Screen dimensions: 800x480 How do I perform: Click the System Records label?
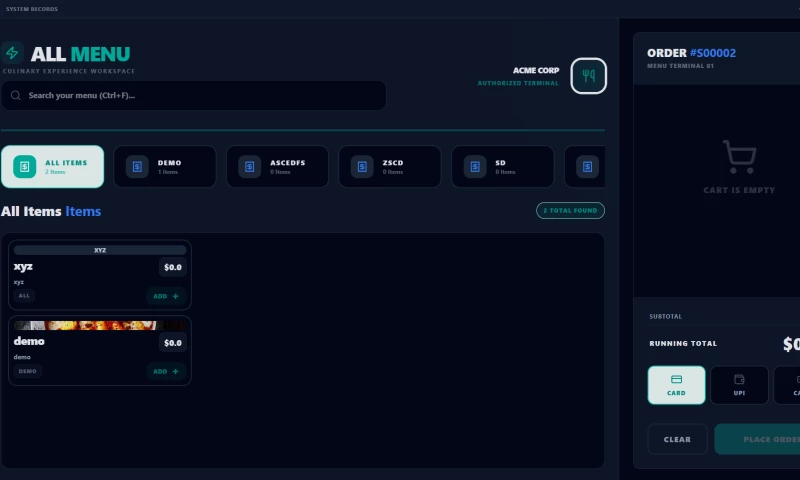click(32, 9)
